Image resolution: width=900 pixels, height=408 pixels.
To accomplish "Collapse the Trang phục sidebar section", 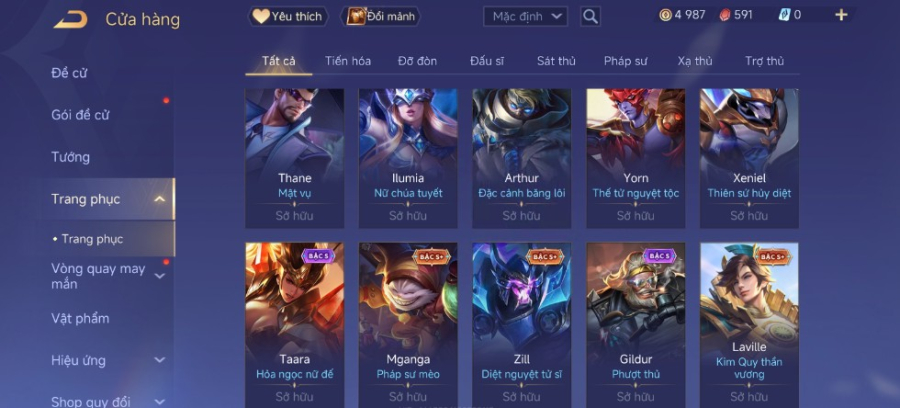I will tap(160, 199).
